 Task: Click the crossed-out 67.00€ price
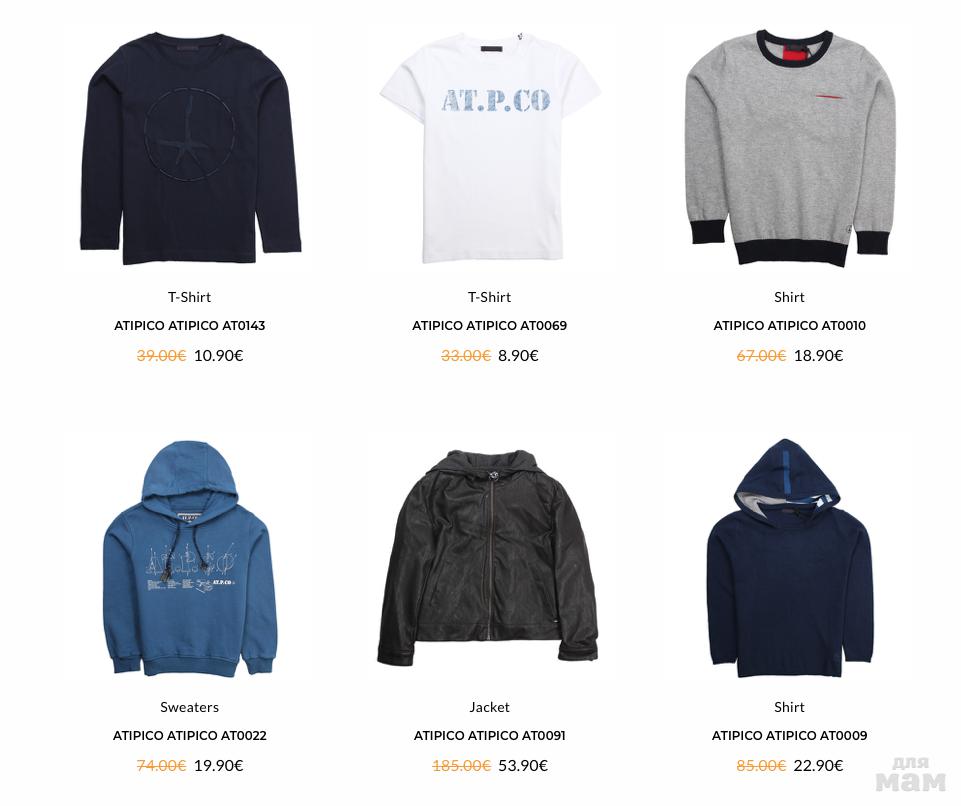point(761,355)
